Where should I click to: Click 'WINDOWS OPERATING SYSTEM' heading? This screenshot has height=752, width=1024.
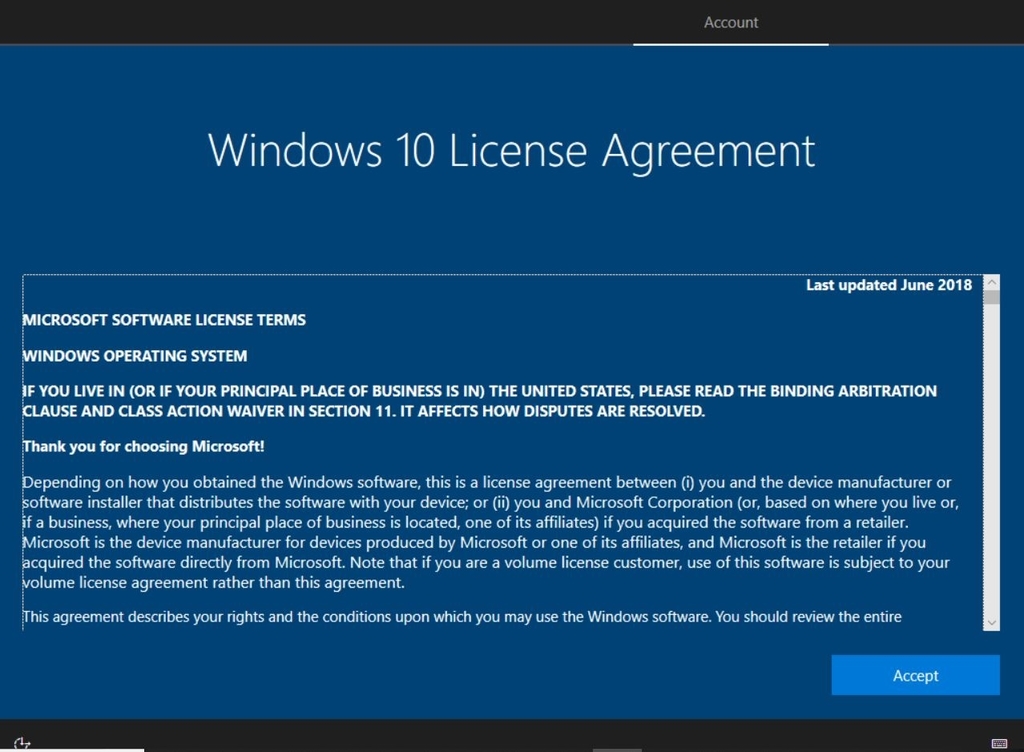click(x=135, y=356)
